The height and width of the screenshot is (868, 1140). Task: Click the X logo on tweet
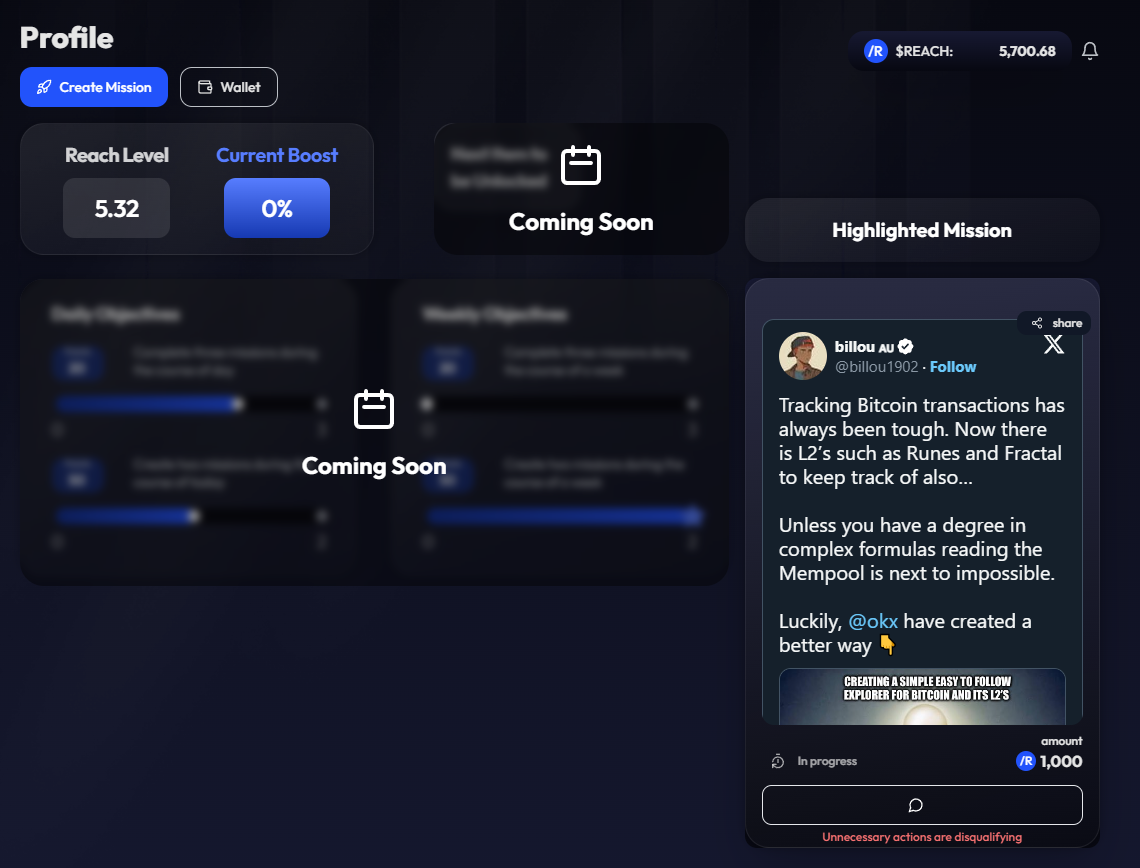click(1054, 345)
